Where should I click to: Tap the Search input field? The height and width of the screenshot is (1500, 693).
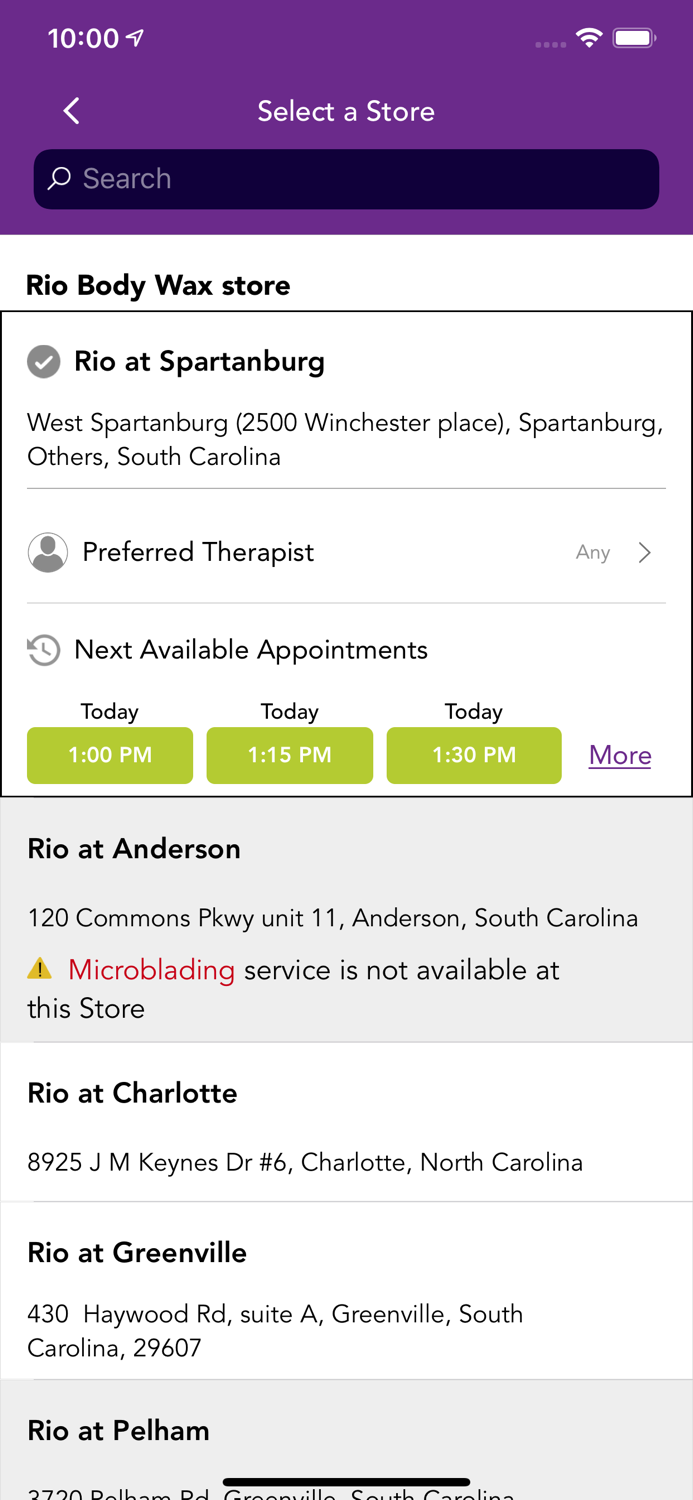pos(346,178)
